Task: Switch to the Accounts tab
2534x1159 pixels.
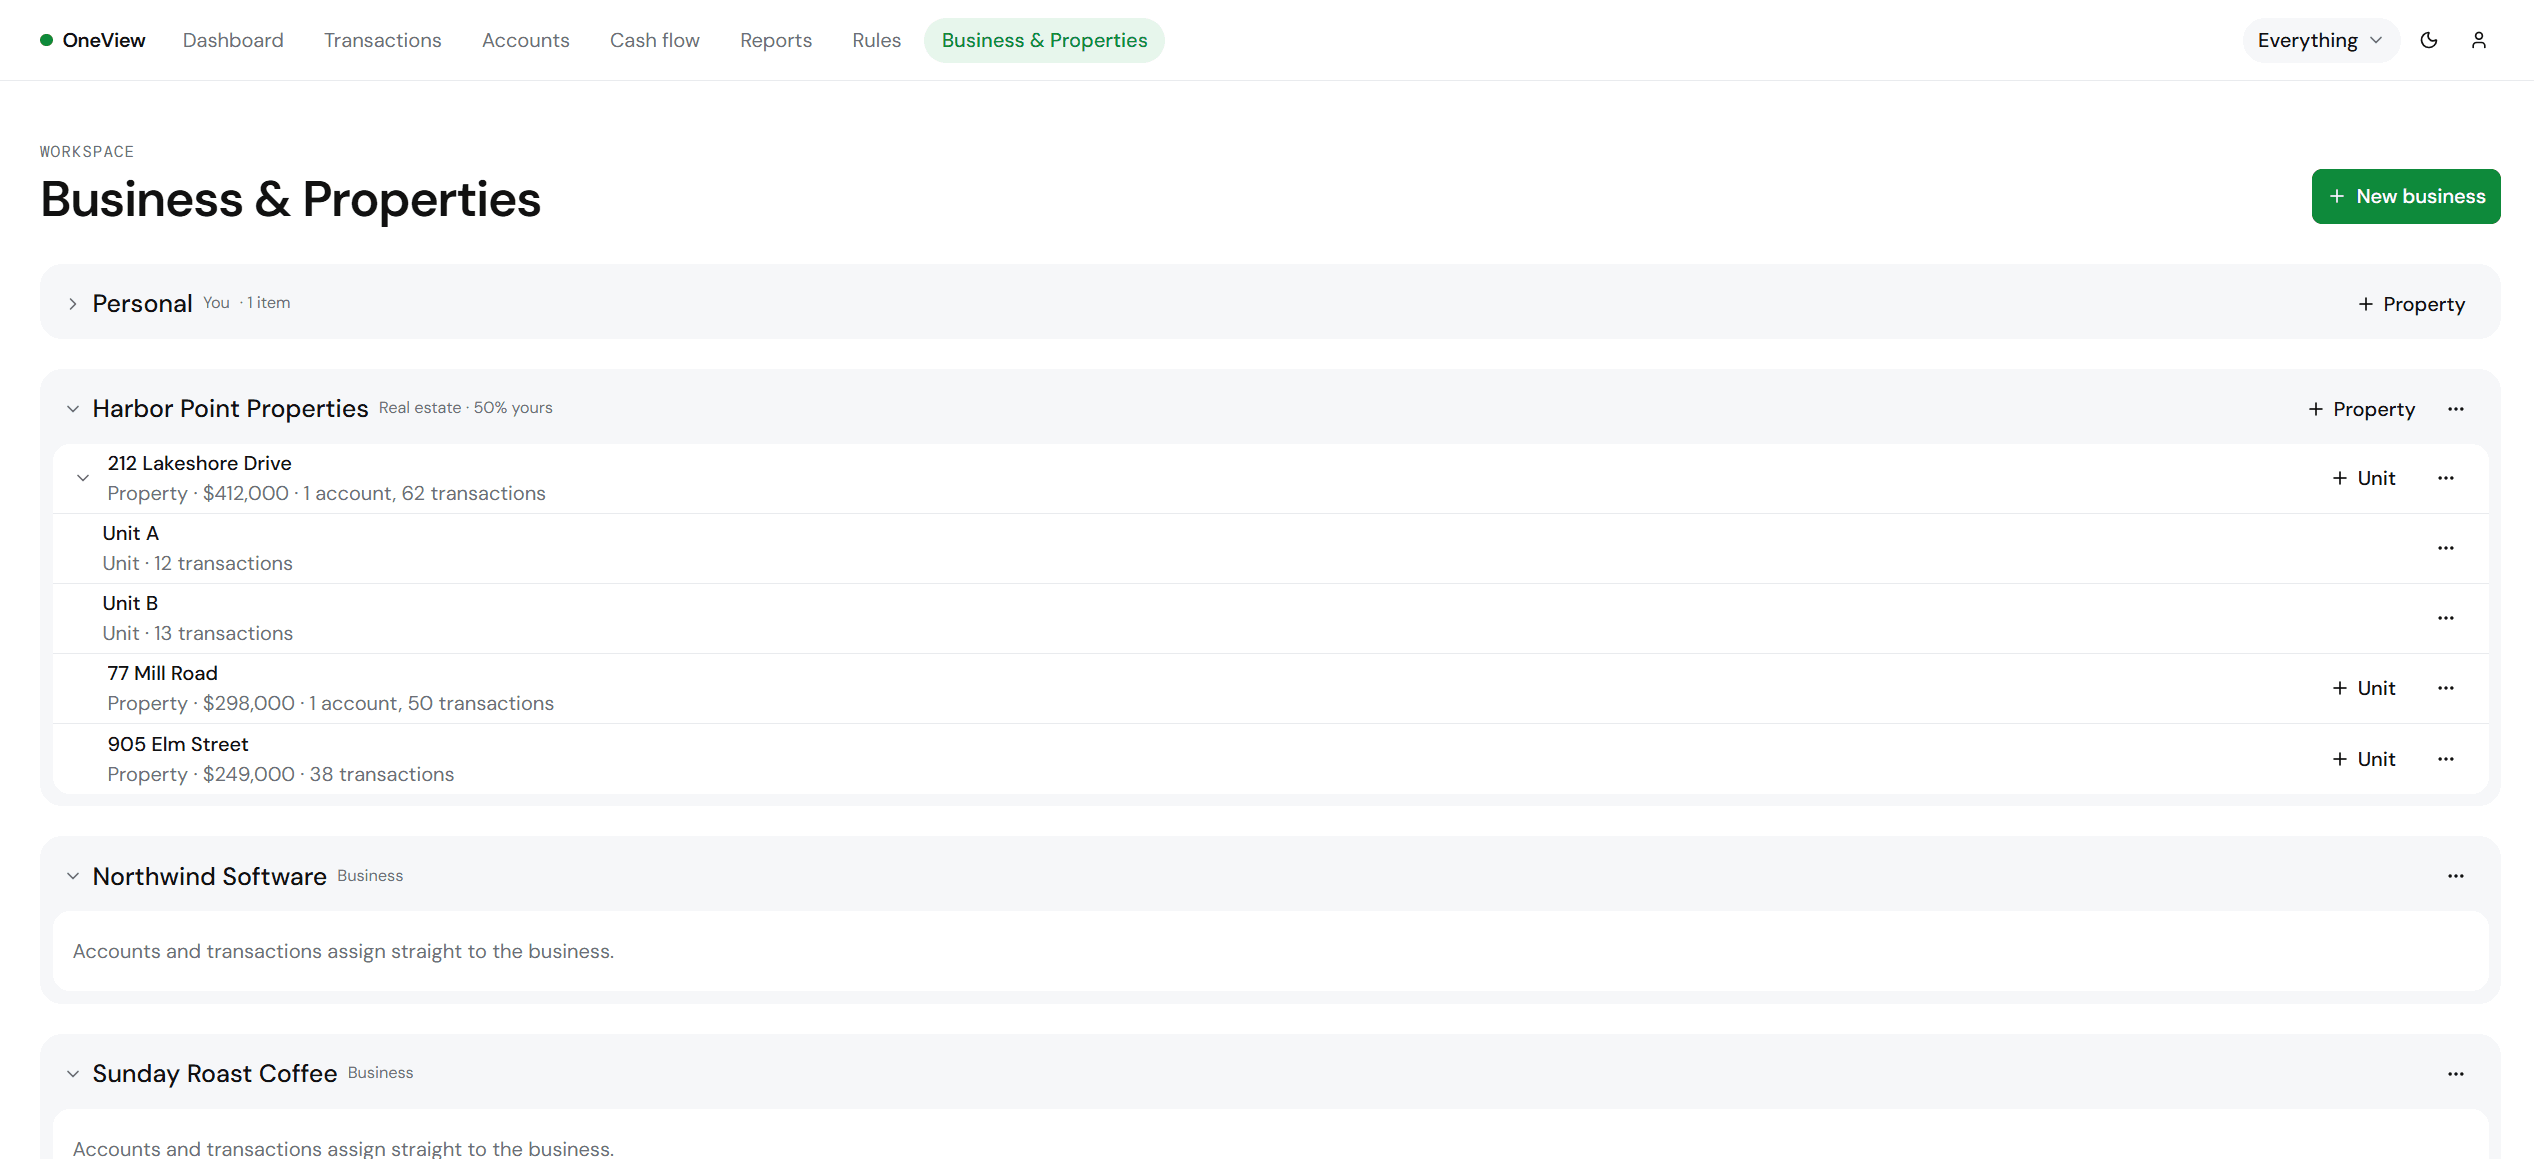Action: pos(525,40)
